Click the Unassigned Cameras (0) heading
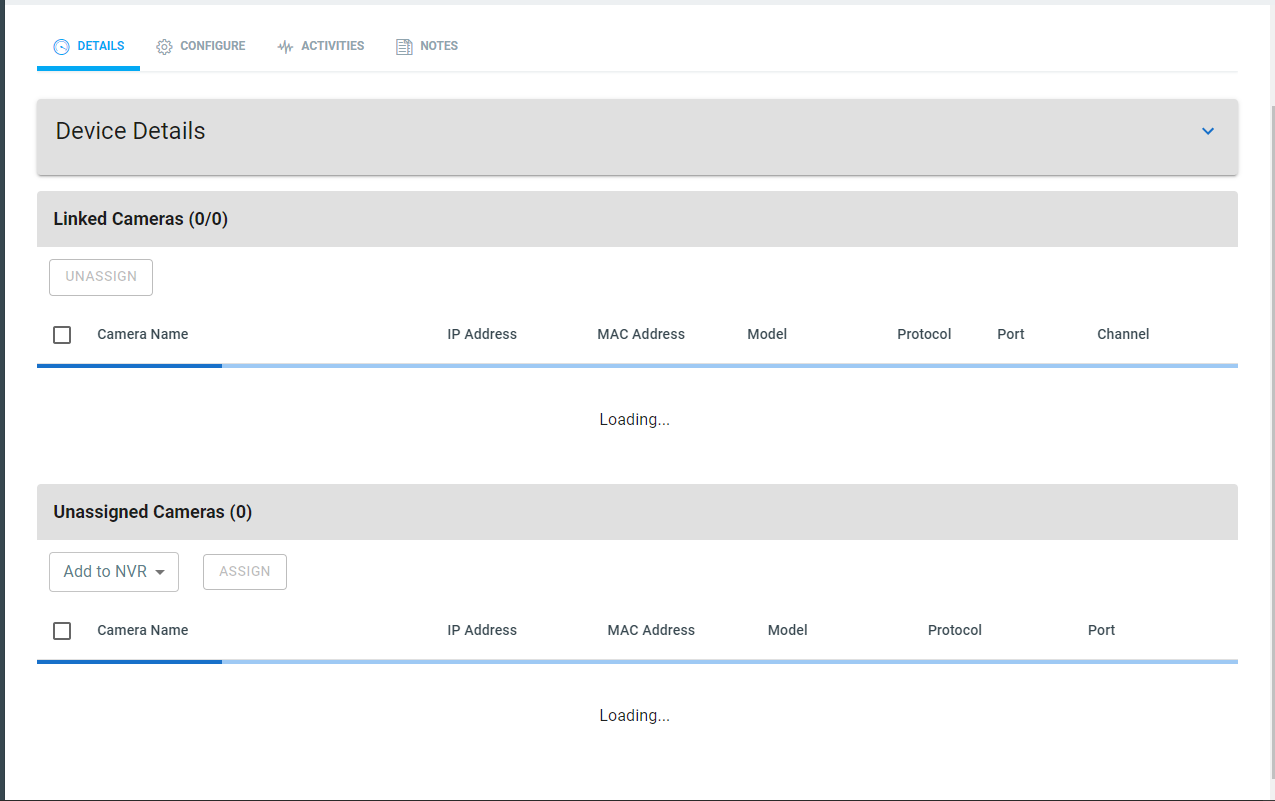1275x801 pixels. [153, 512]
